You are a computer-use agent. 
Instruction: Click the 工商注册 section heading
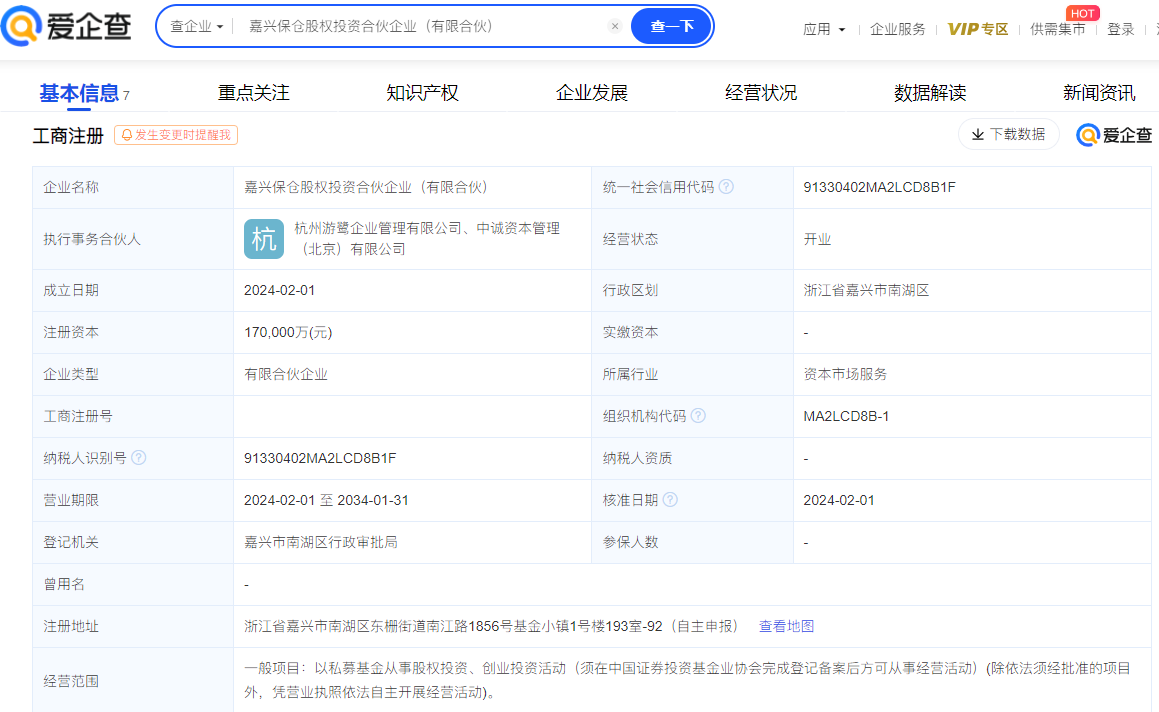[68, 136]
